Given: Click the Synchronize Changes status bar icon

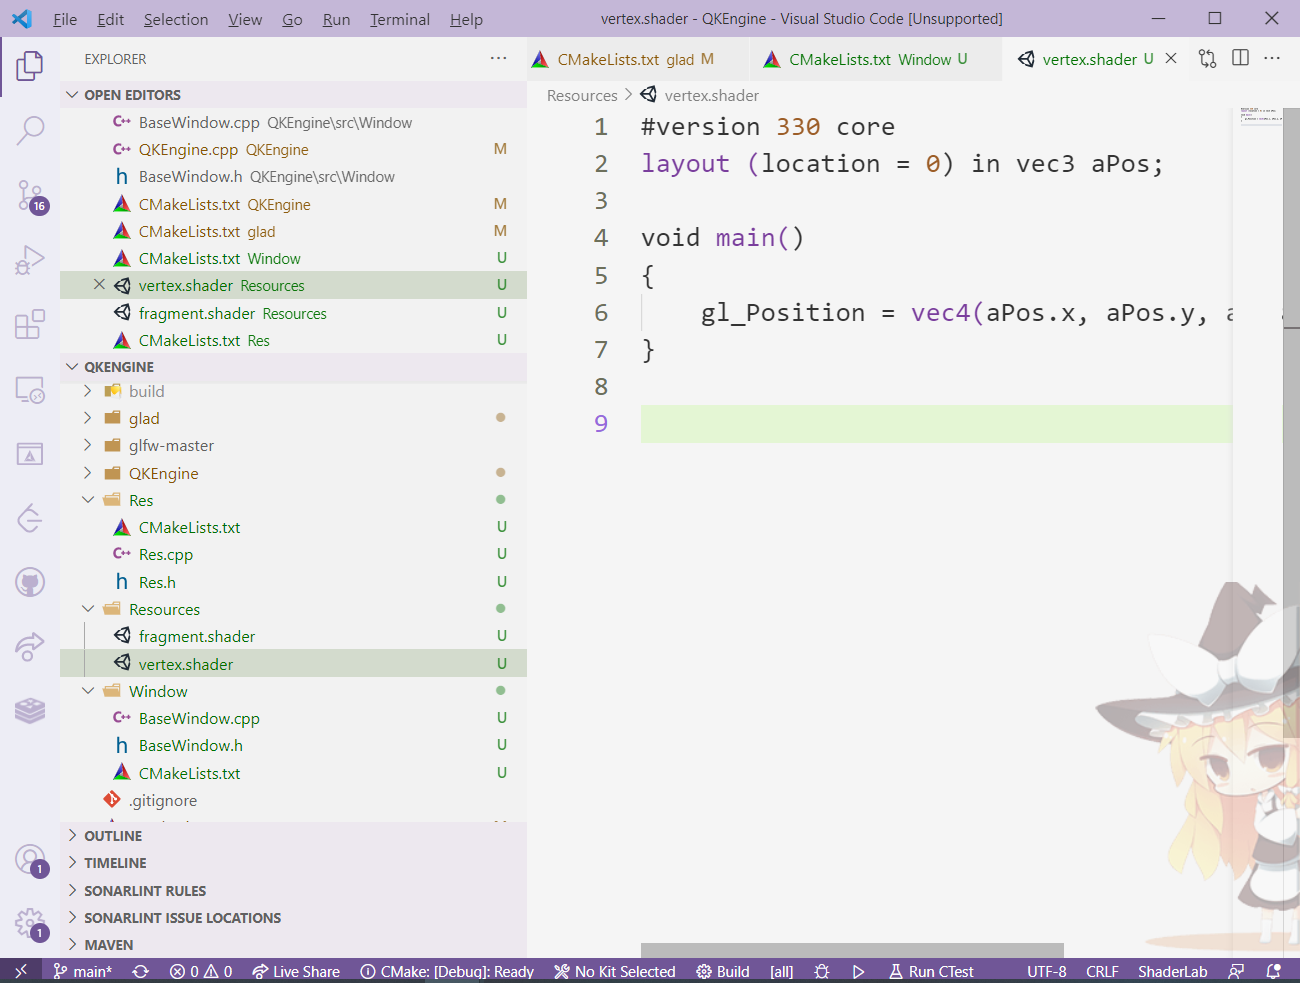Looking at the screenshot, I should [x=141, y=971].
